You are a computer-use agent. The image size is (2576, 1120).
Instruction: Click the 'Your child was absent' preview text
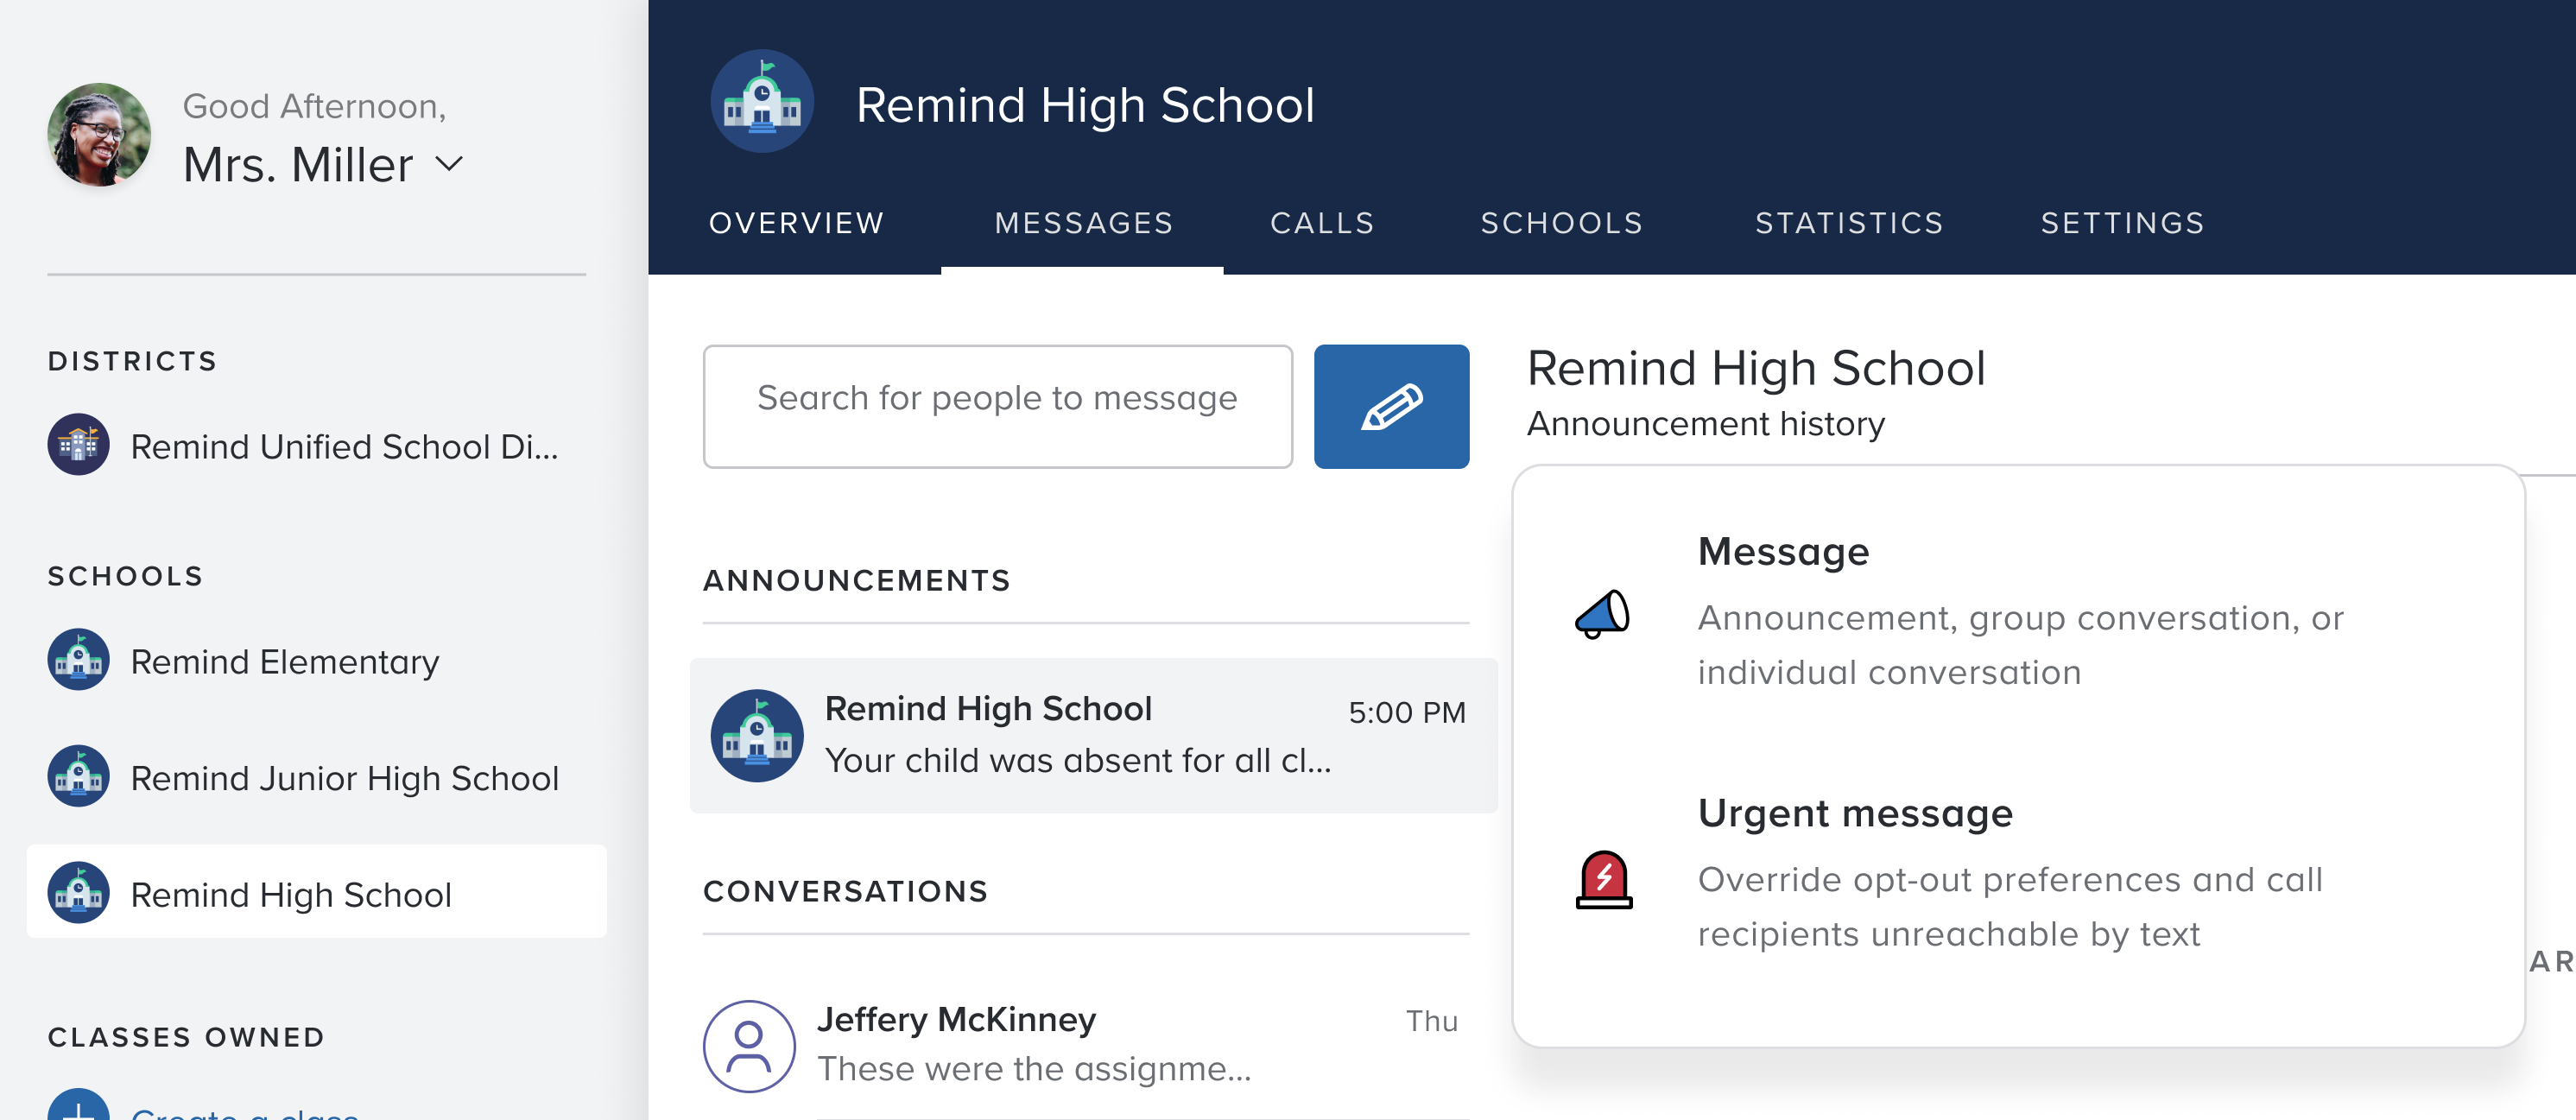1078,761
